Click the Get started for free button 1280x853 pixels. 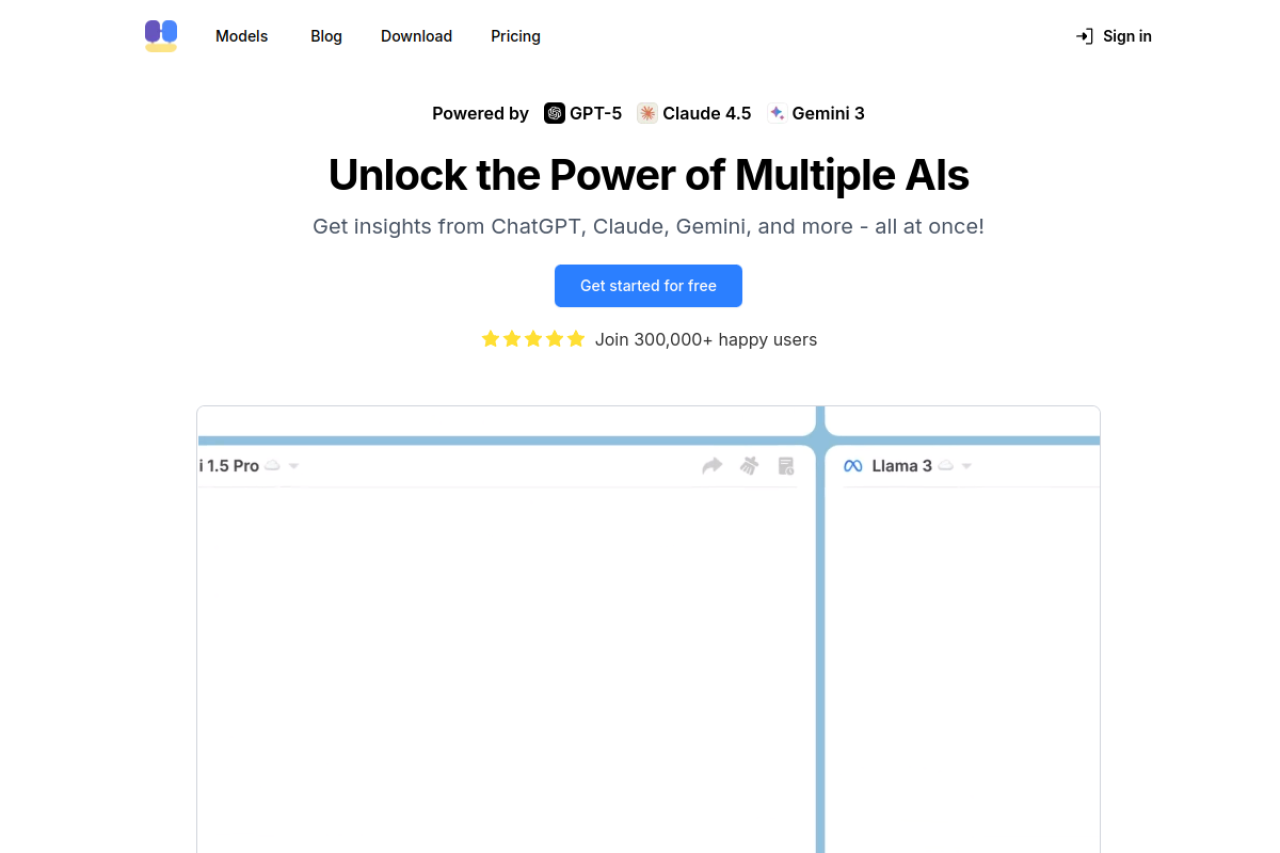(x=648, y=286)
